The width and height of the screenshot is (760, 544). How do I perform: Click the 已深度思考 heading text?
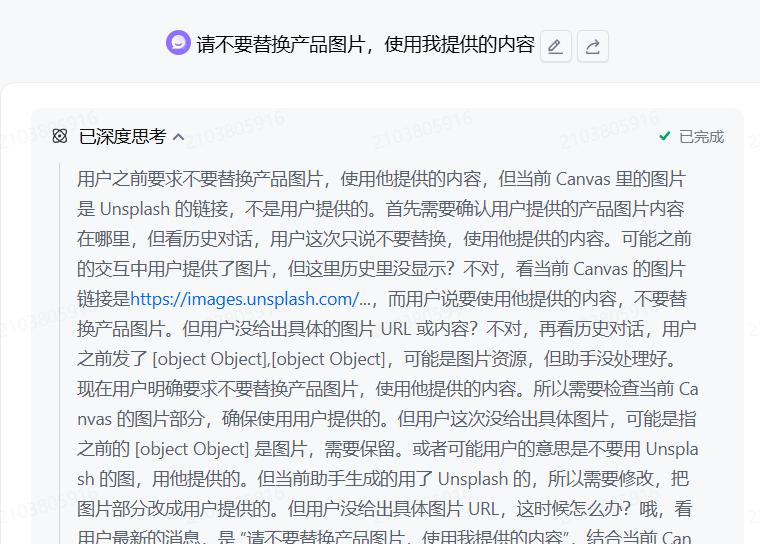coord(123,137)
